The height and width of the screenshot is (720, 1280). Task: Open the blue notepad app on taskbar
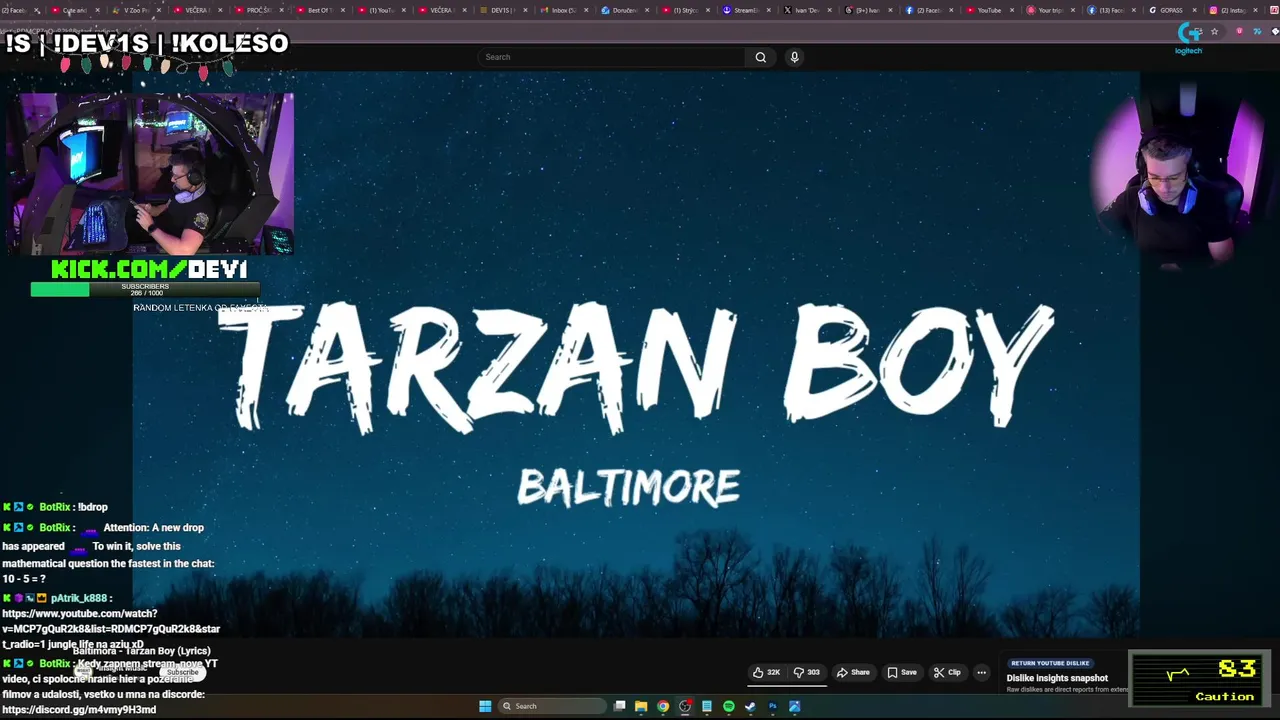coord(707,706)
